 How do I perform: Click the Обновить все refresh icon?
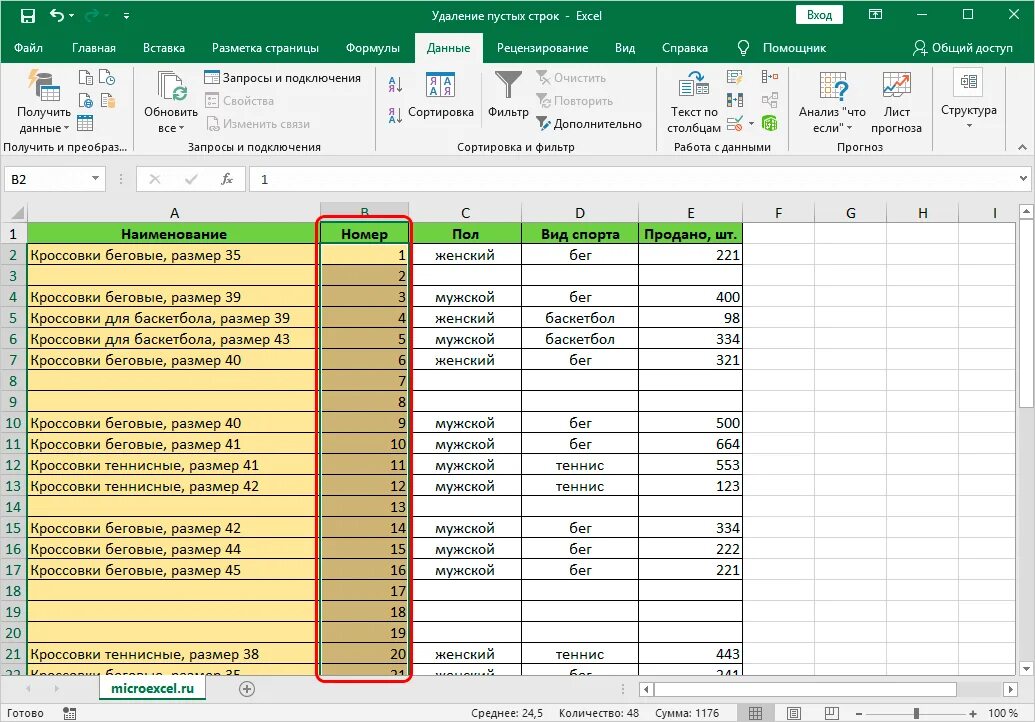point(172,86)
